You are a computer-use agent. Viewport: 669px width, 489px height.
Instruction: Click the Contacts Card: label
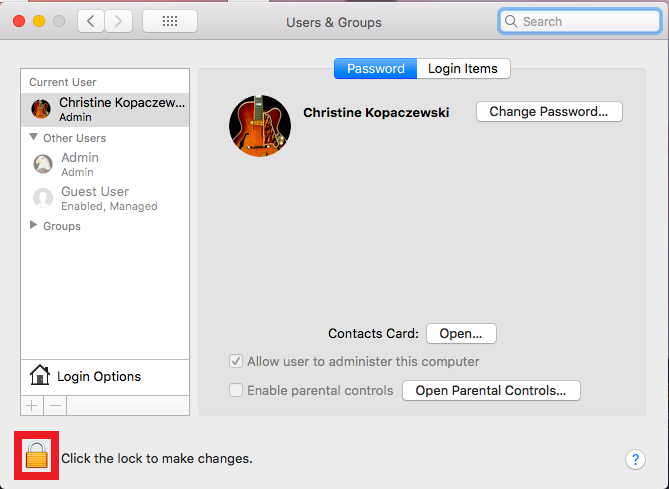373,333
